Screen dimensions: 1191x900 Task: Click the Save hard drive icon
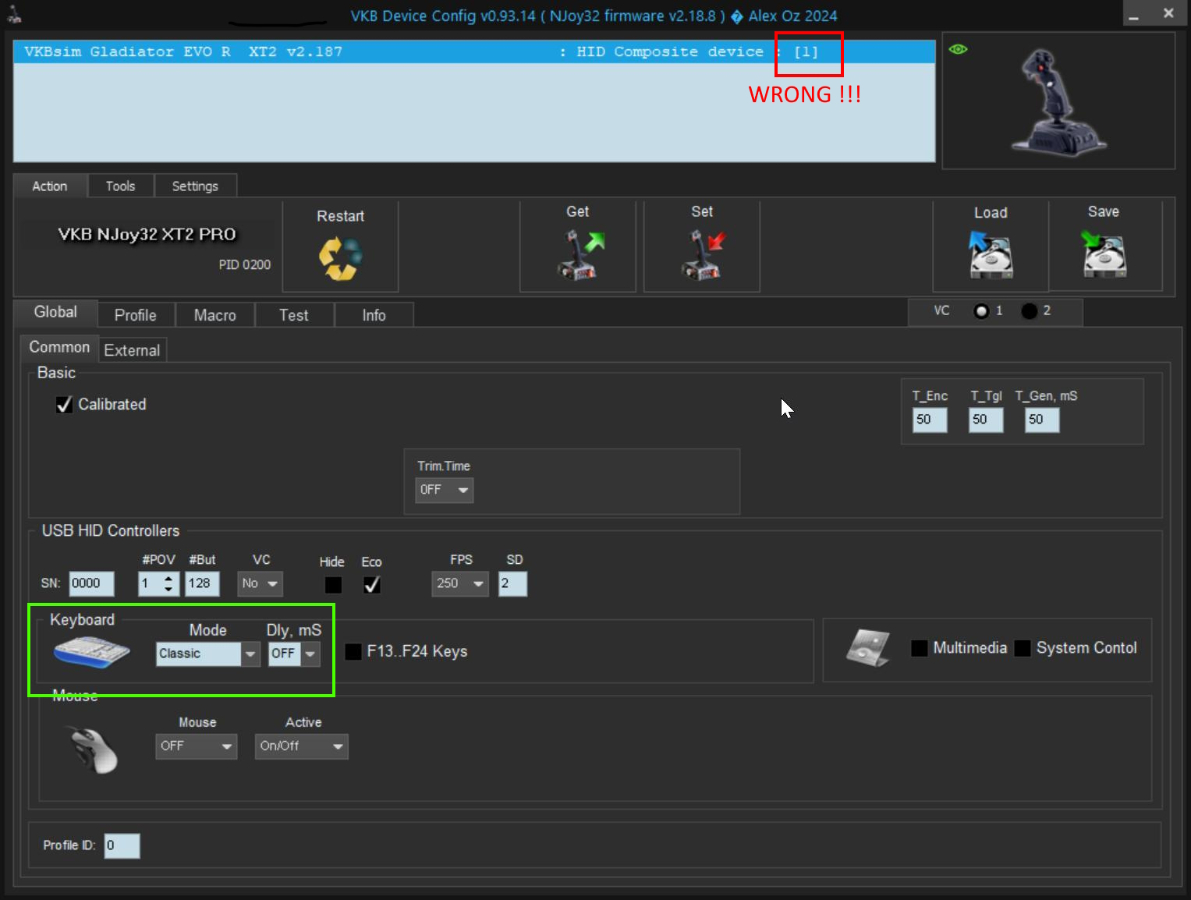1104,254
